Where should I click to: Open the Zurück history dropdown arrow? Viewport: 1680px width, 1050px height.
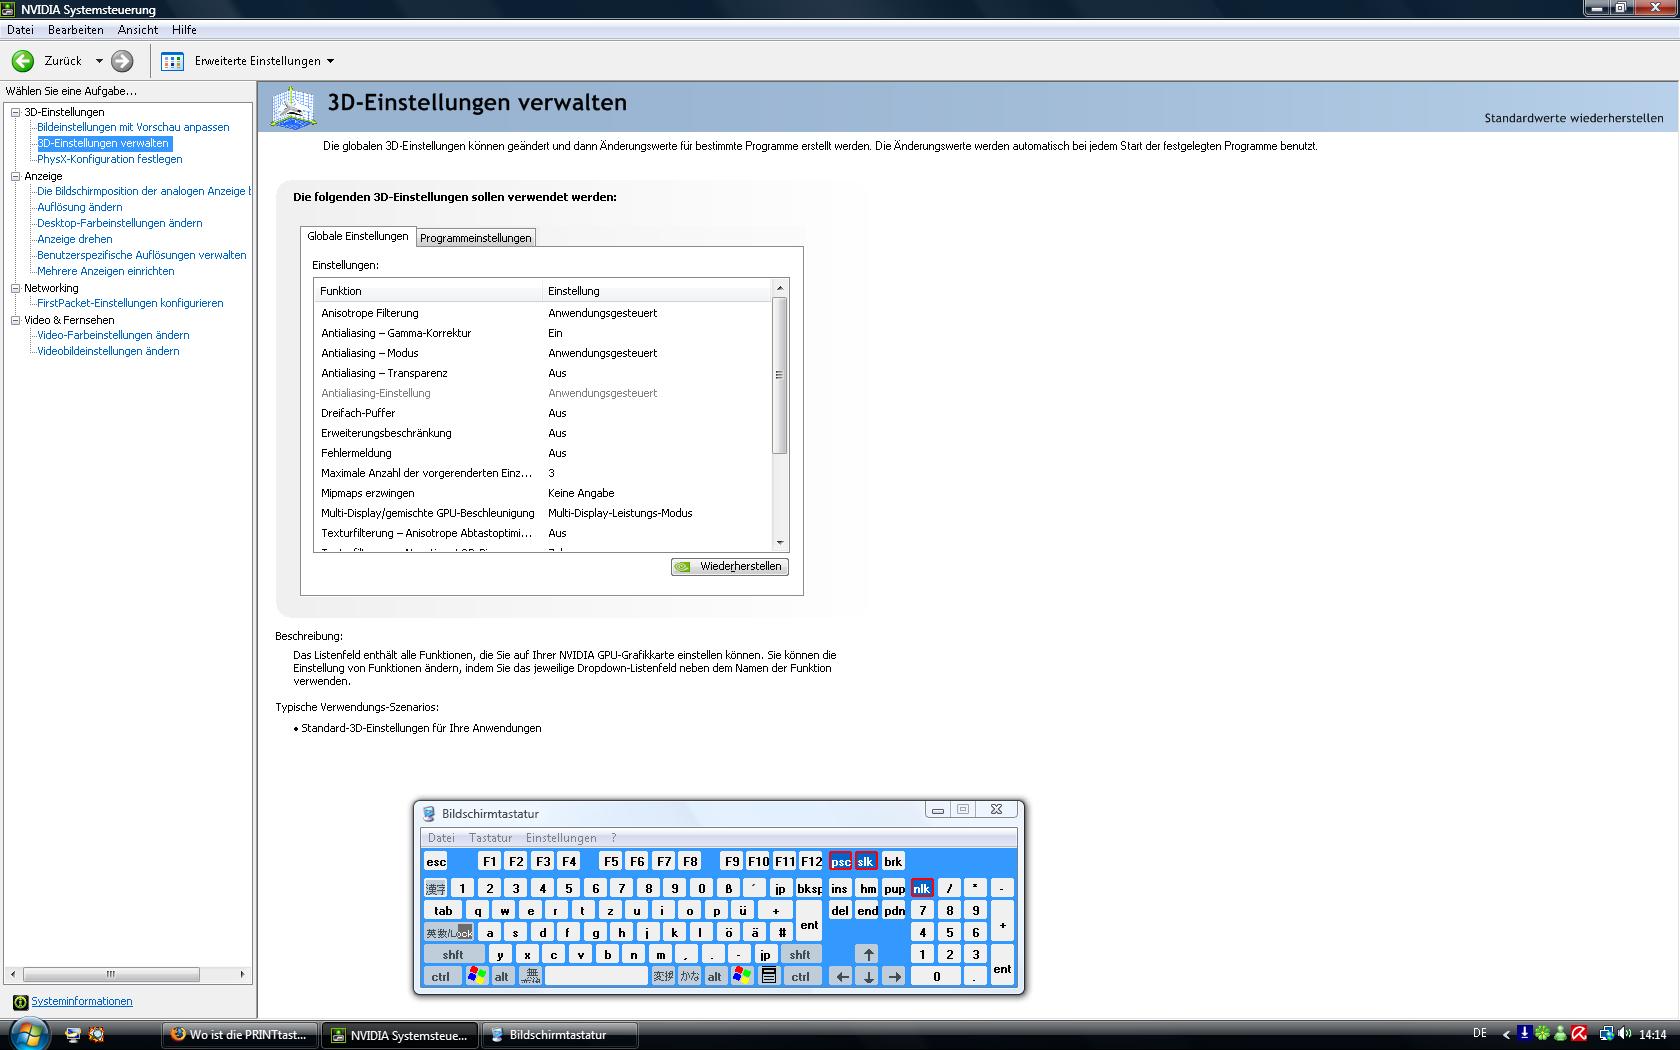click(x=99, y=61)
